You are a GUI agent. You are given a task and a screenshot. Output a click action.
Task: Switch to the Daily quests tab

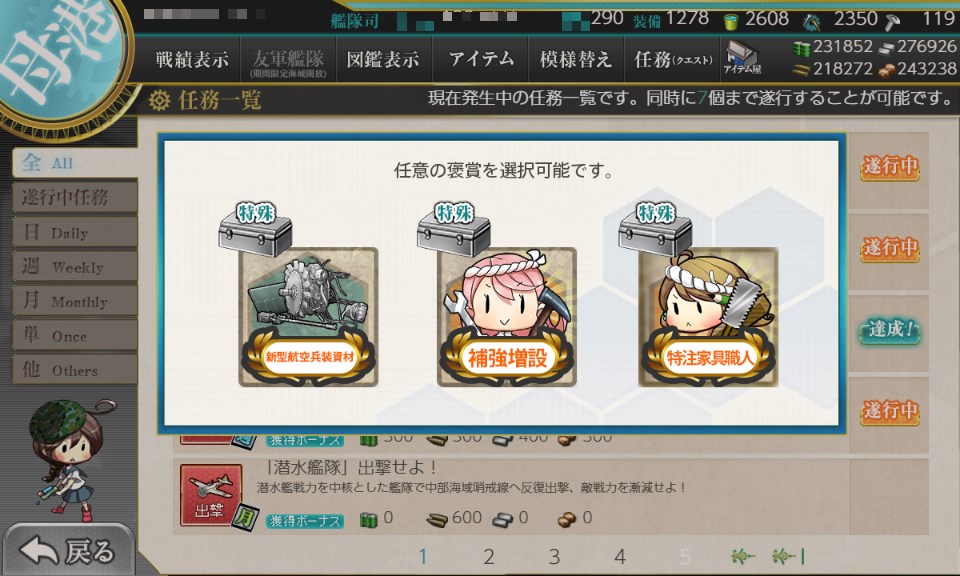[74, 232]
